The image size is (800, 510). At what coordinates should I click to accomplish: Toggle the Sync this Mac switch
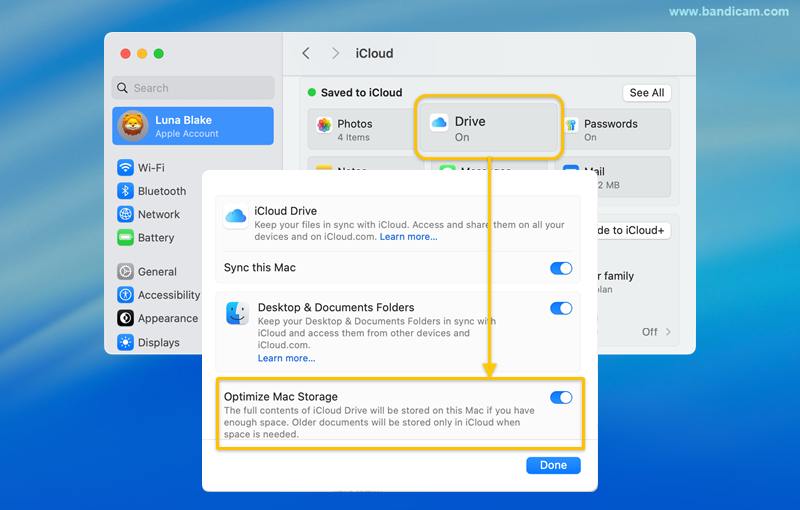(561, 268)
